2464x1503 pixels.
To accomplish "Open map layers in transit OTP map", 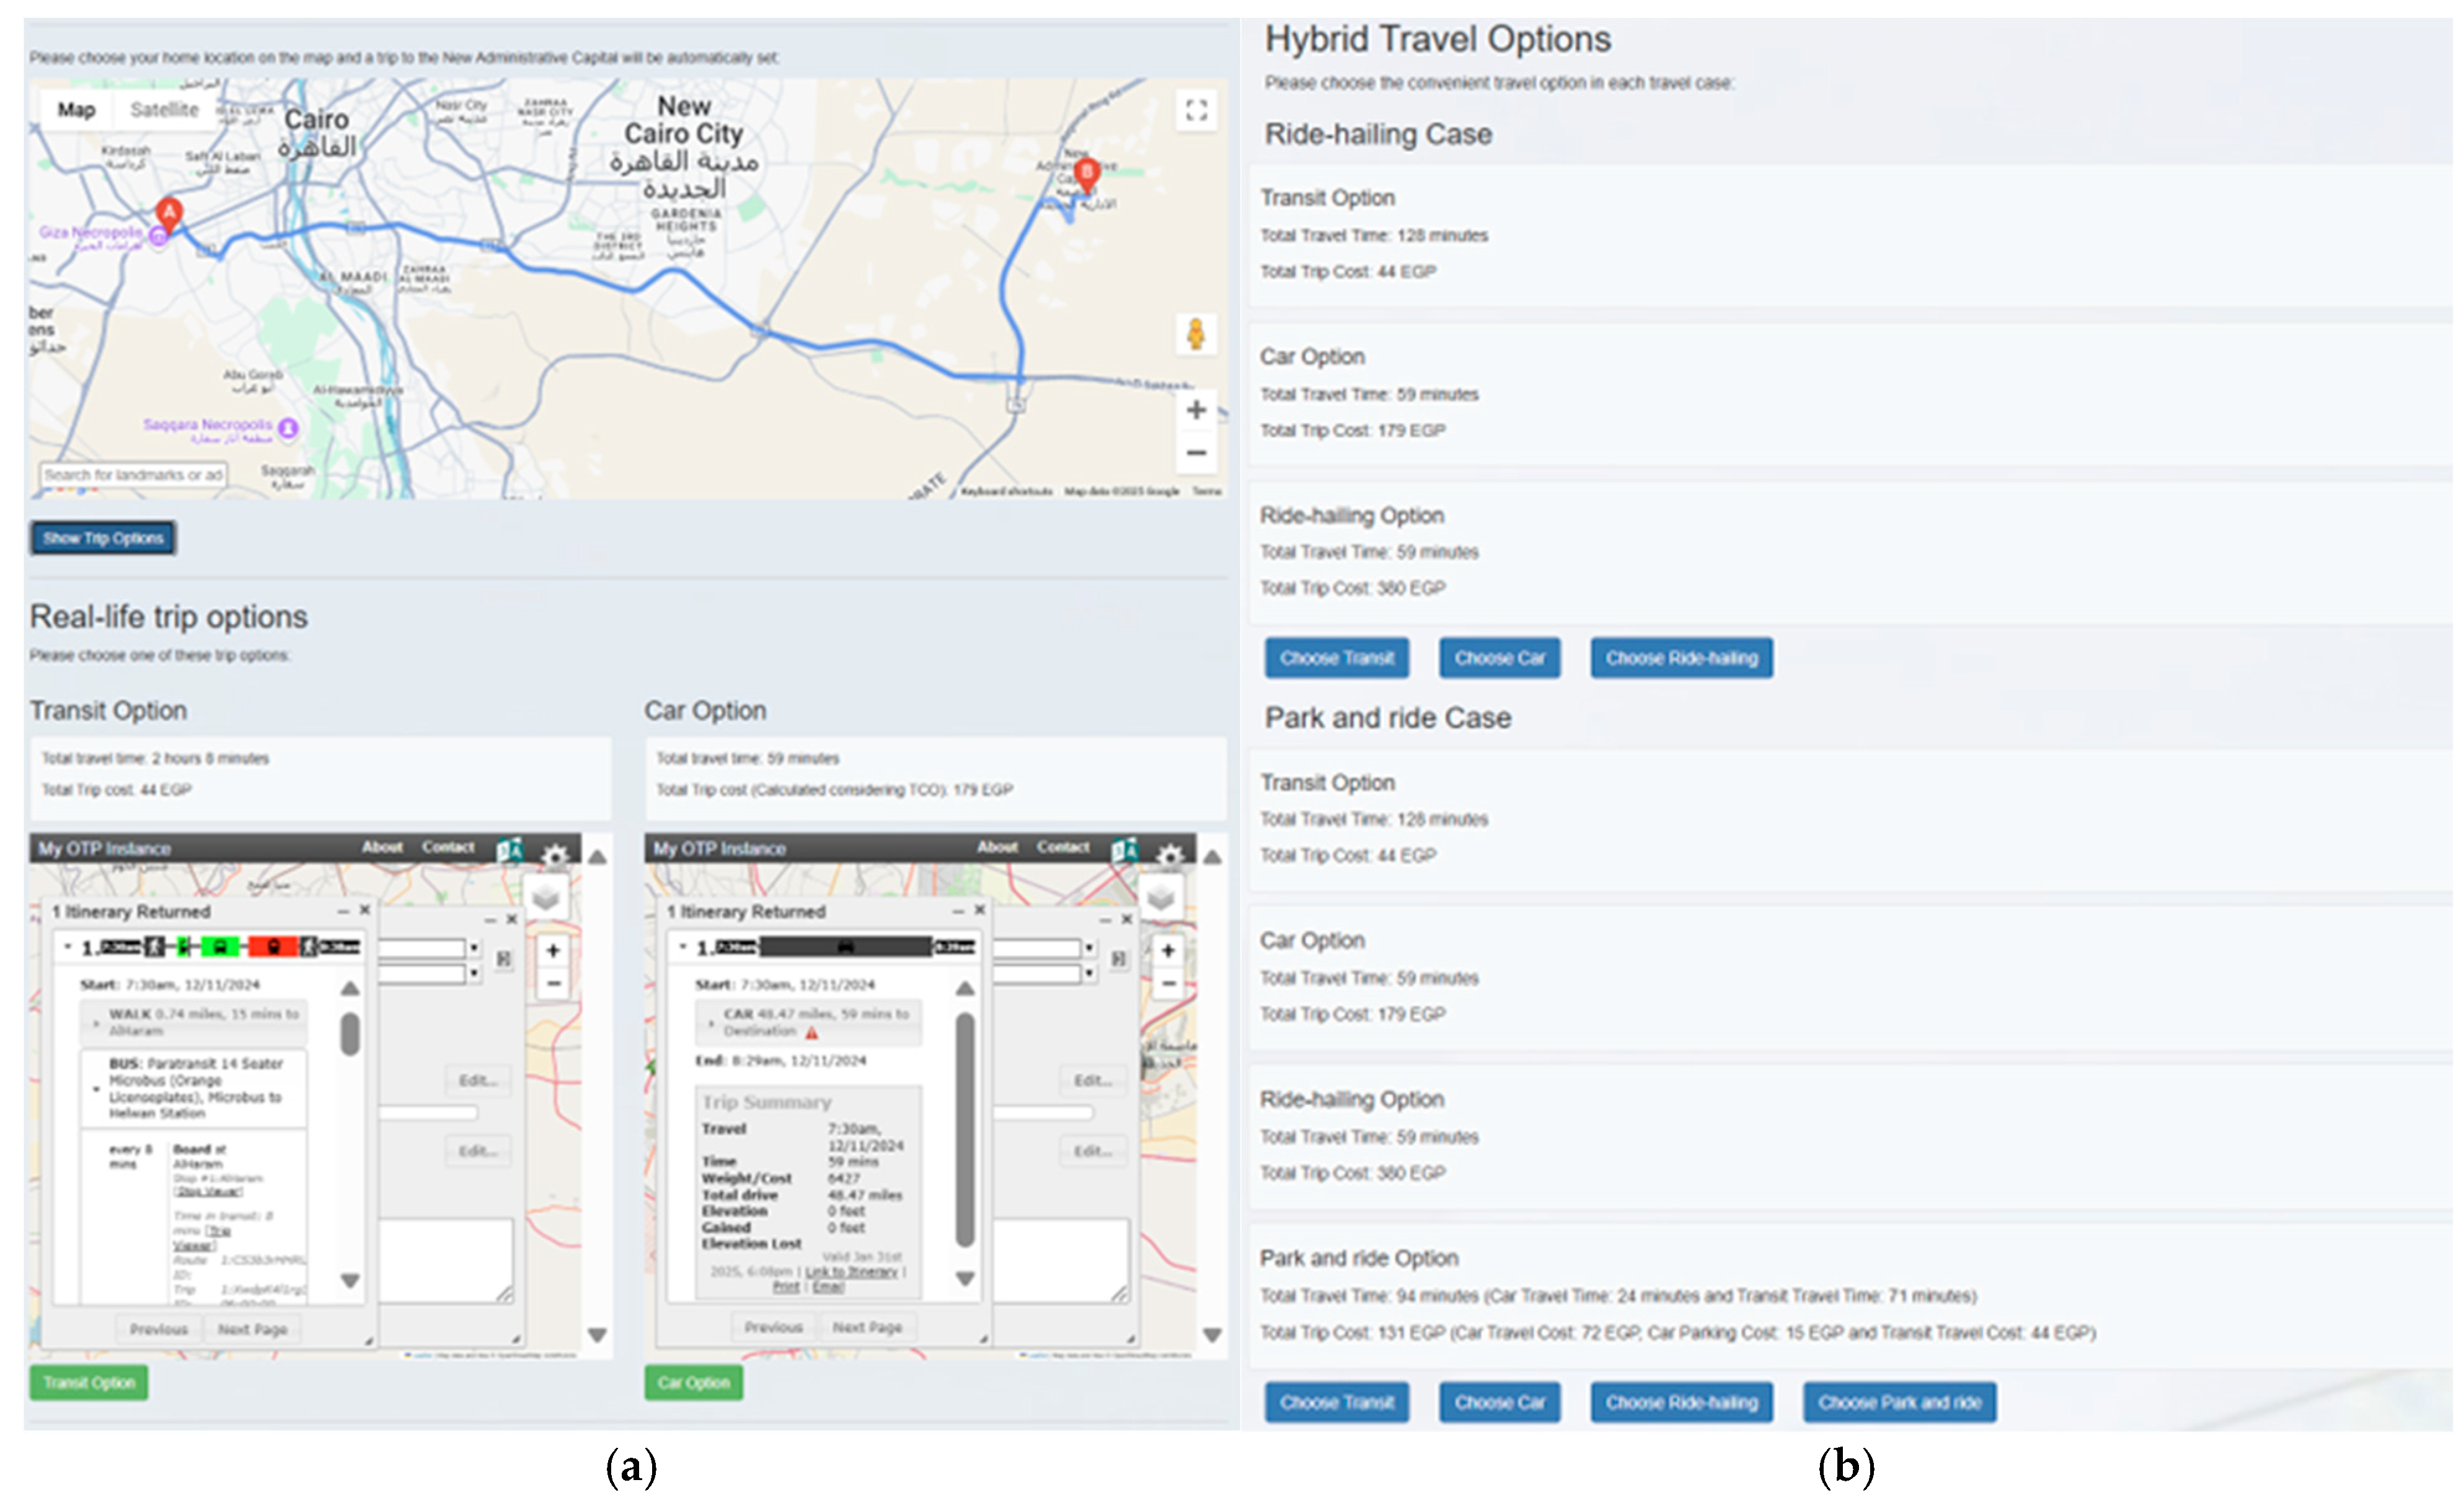I will click(546, 897).
